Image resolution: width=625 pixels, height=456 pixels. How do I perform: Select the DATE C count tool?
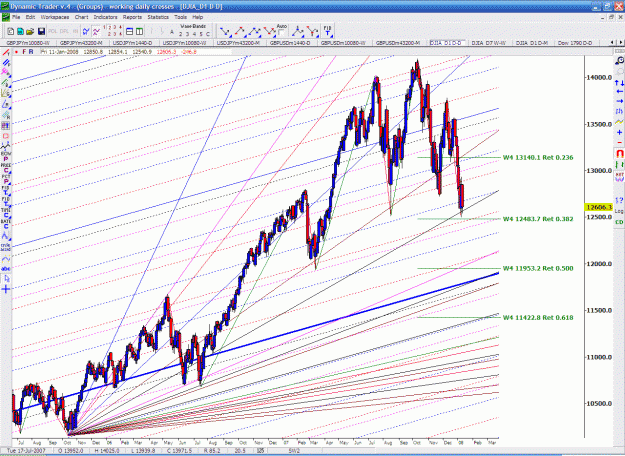6,224
